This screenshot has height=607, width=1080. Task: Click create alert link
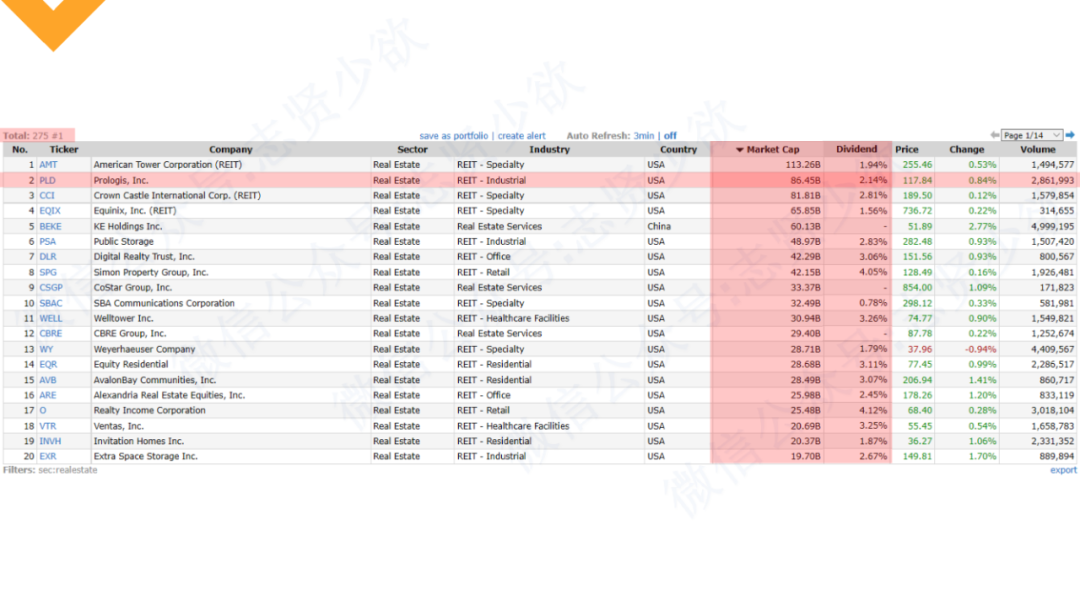(x=522, y=136)
